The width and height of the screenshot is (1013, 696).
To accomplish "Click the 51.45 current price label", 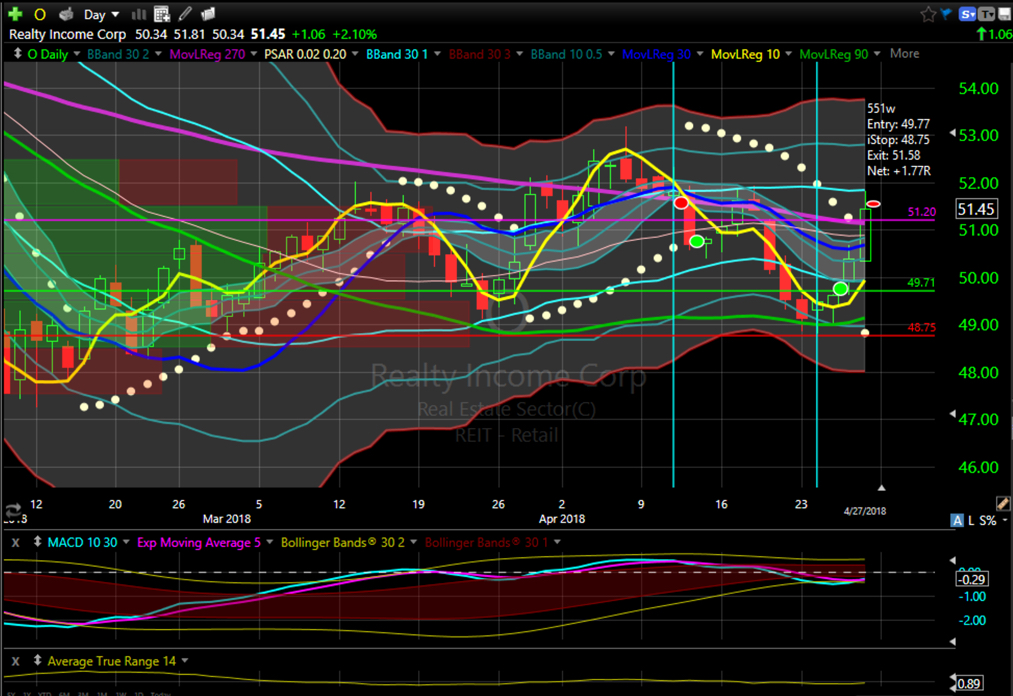I will tap(976, 209).
